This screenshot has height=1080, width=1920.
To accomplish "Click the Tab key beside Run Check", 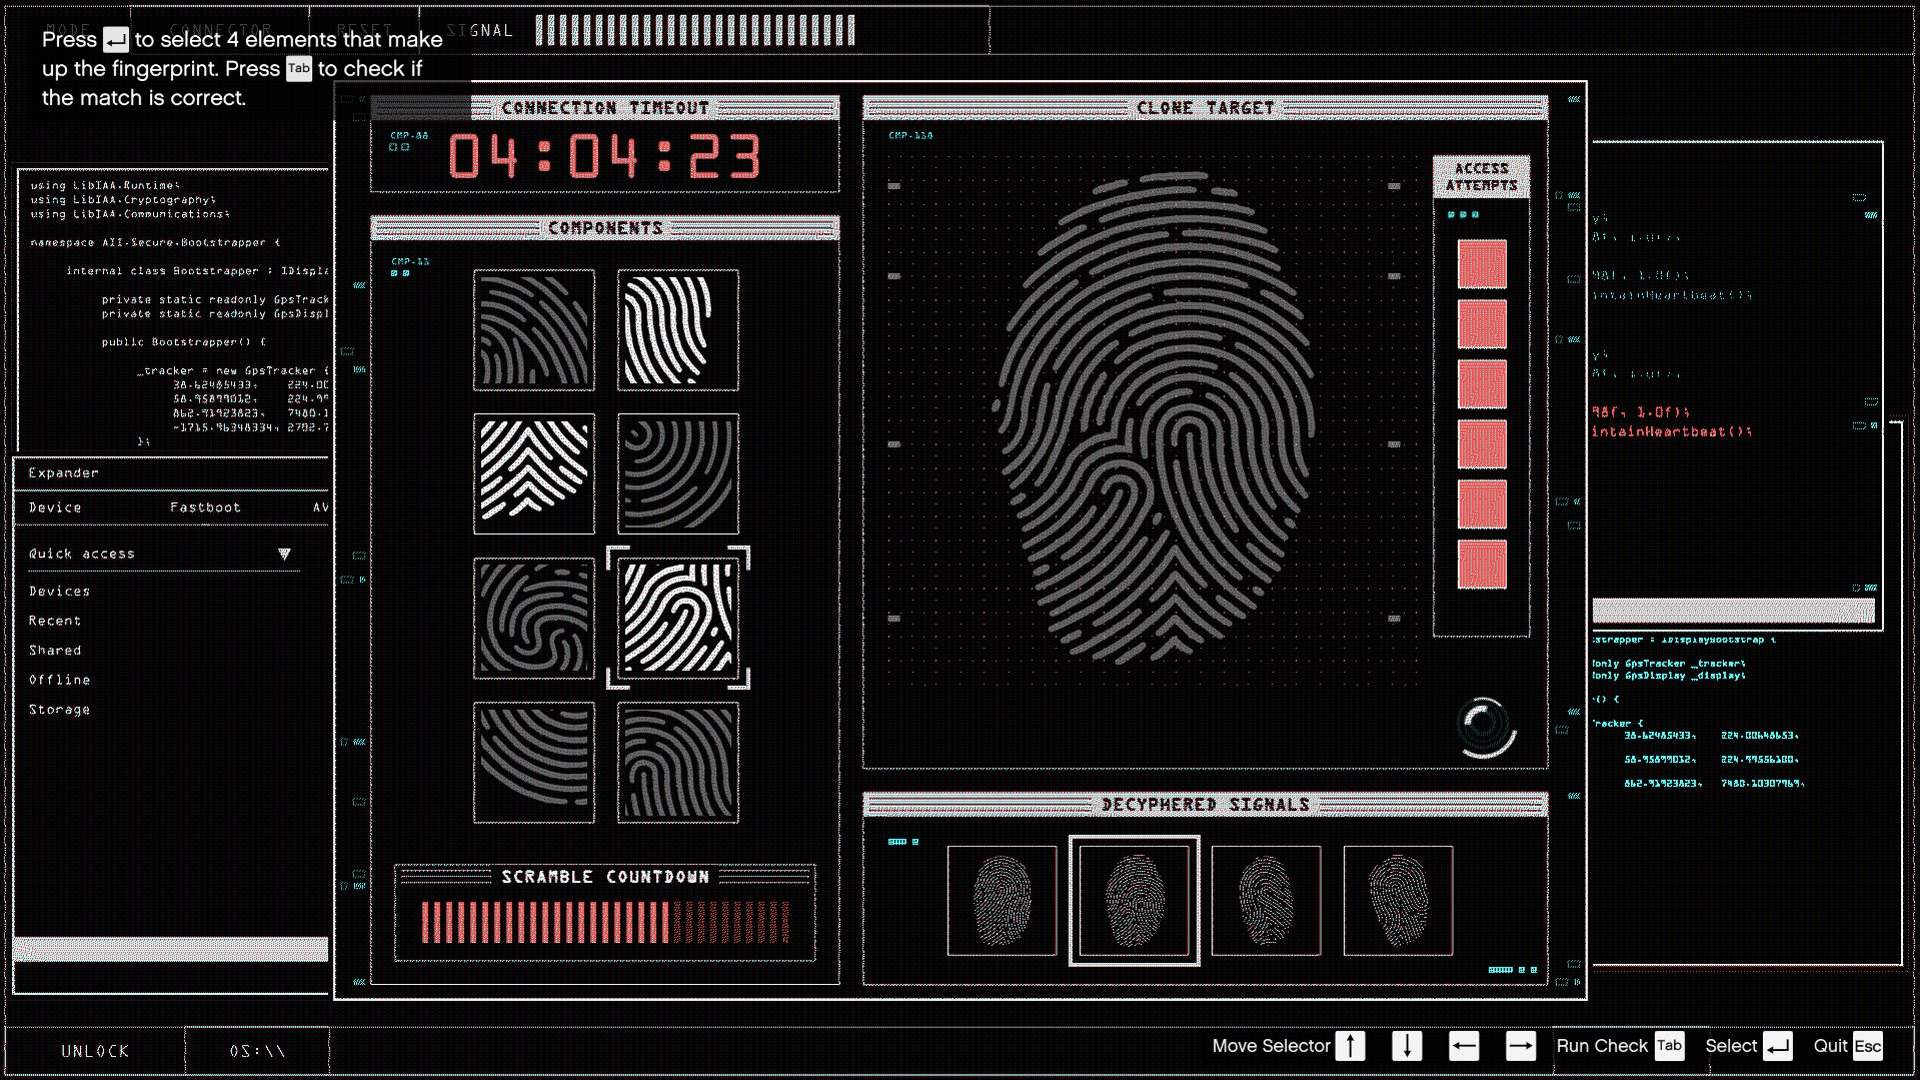I will pyautogui.click(x=1669, y=1046).
